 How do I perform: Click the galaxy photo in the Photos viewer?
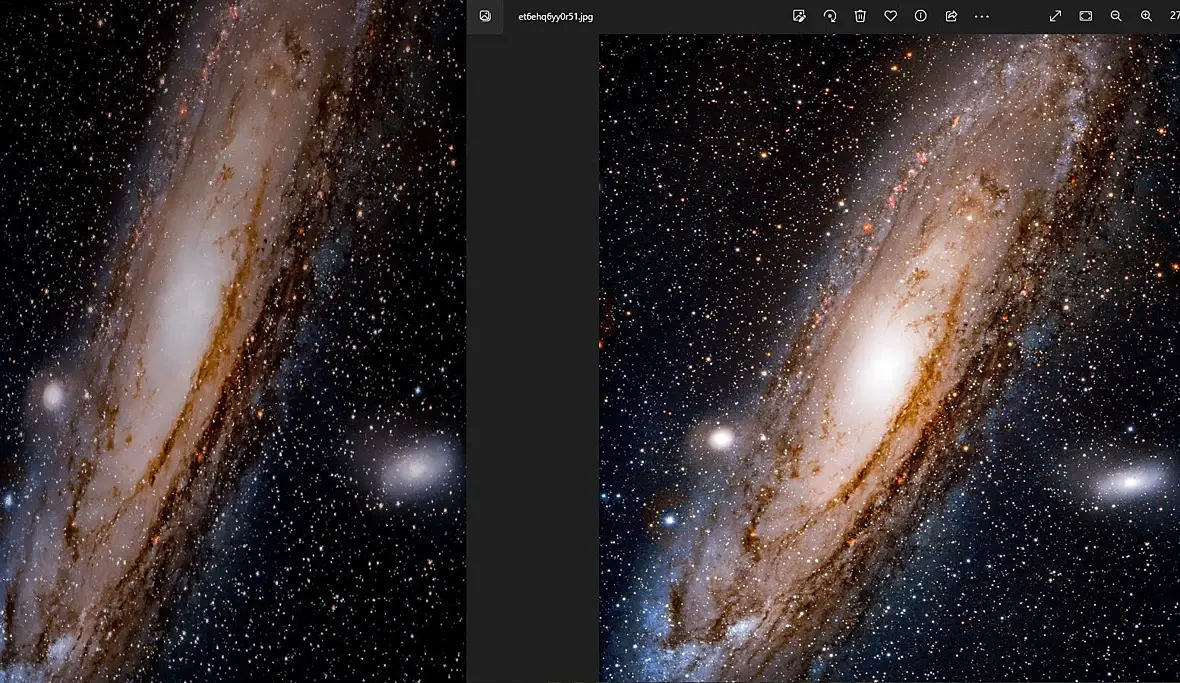(x=890, y=358)
